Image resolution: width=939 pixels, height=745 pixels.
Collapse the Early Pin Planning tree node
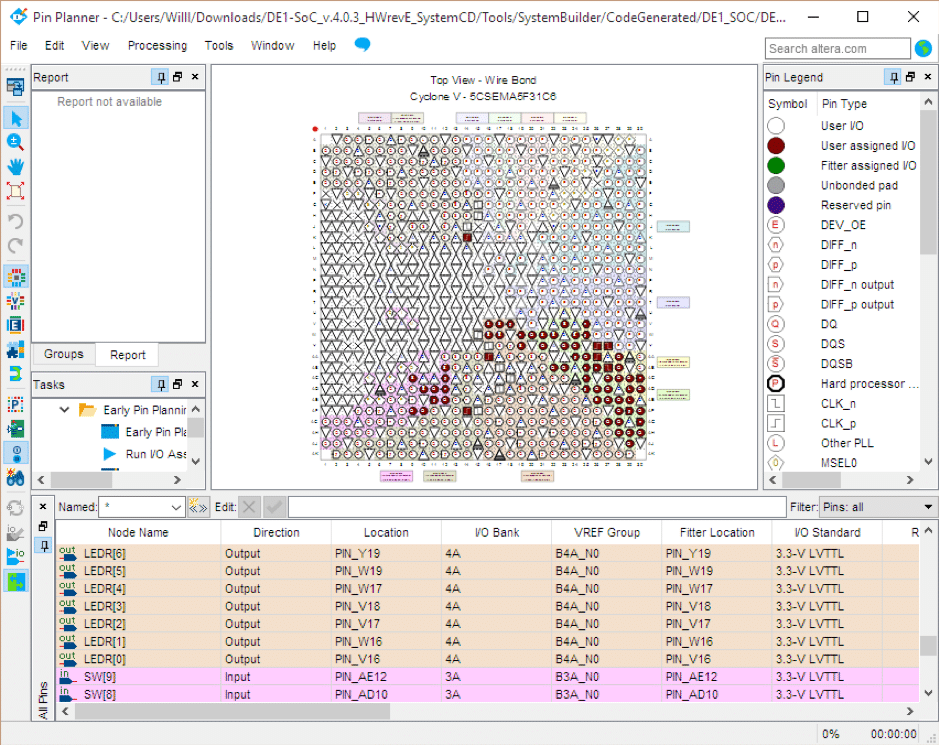tap(65, 410)
